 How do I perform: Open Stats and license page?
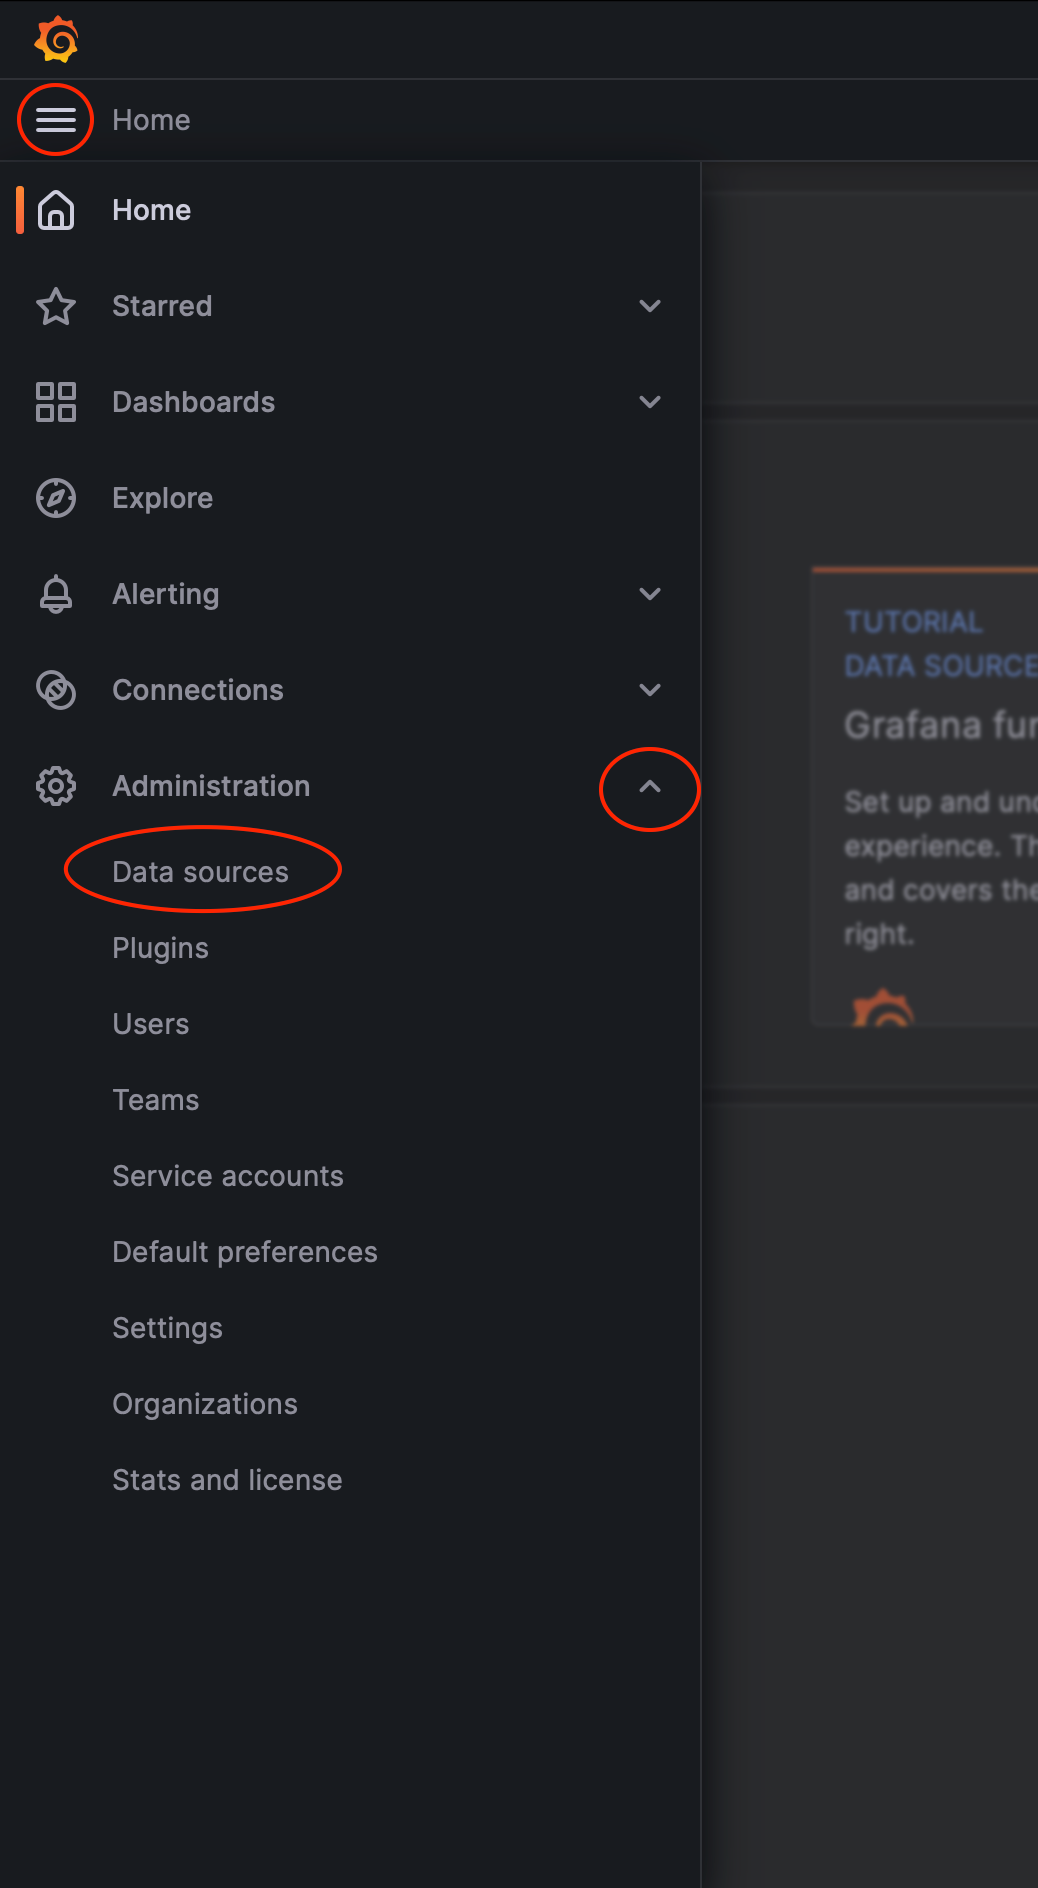[x=227, y=1480]
